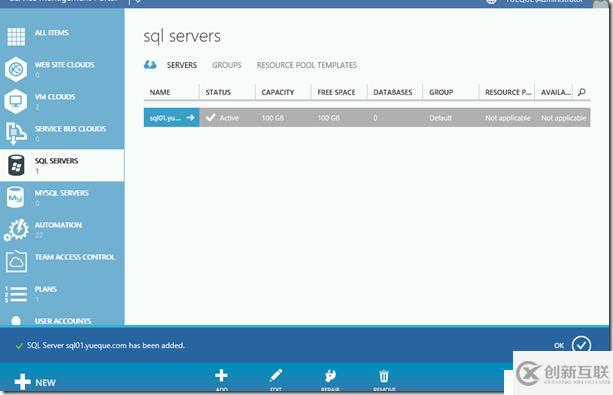Open Plans in sidebar

pos(46,289)
